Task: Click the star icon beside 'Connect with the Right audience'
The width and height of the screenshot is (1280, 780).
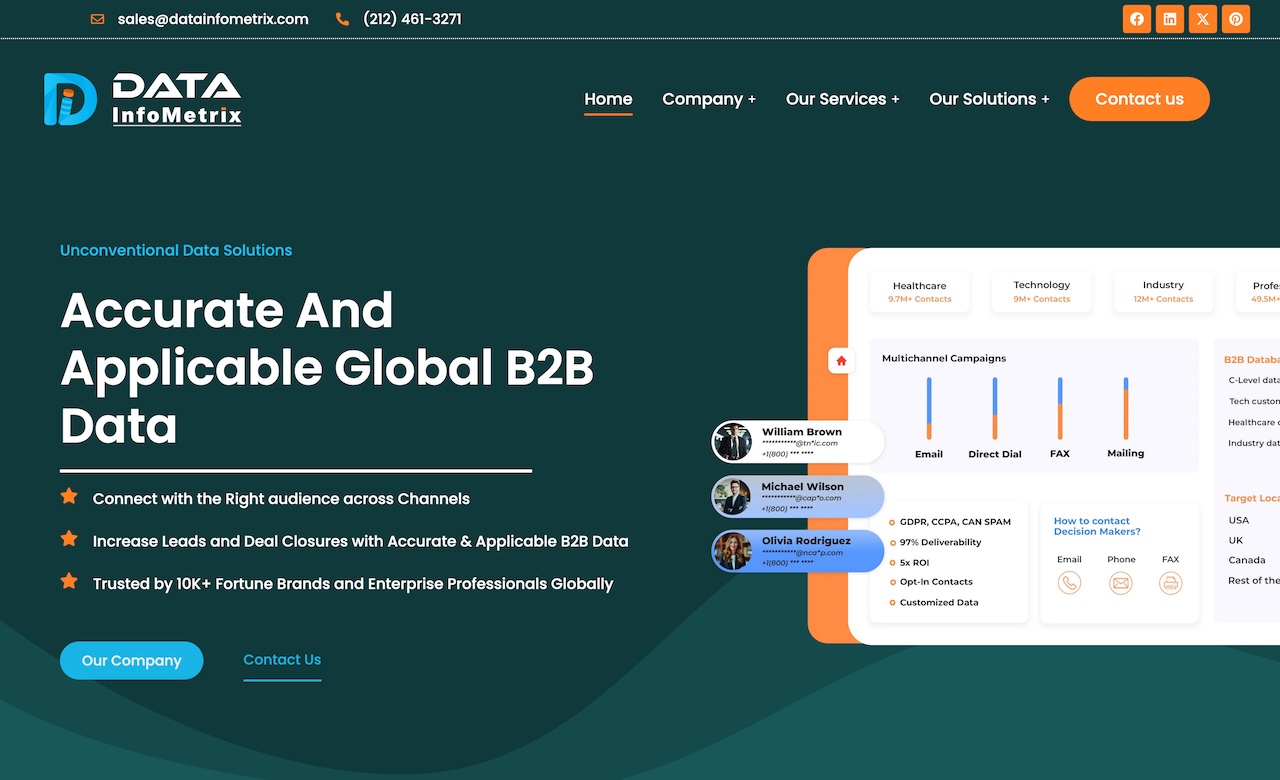Action: click(x=69, y=496)
